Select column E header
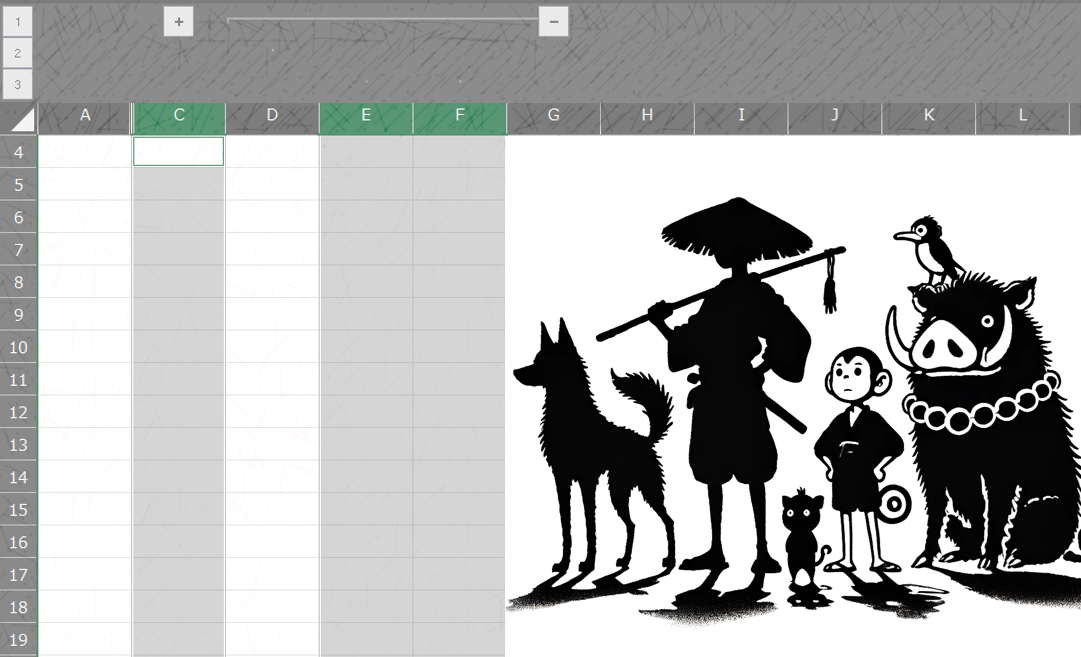Viewport: 1081px width, 657px height. pos(366,115)
